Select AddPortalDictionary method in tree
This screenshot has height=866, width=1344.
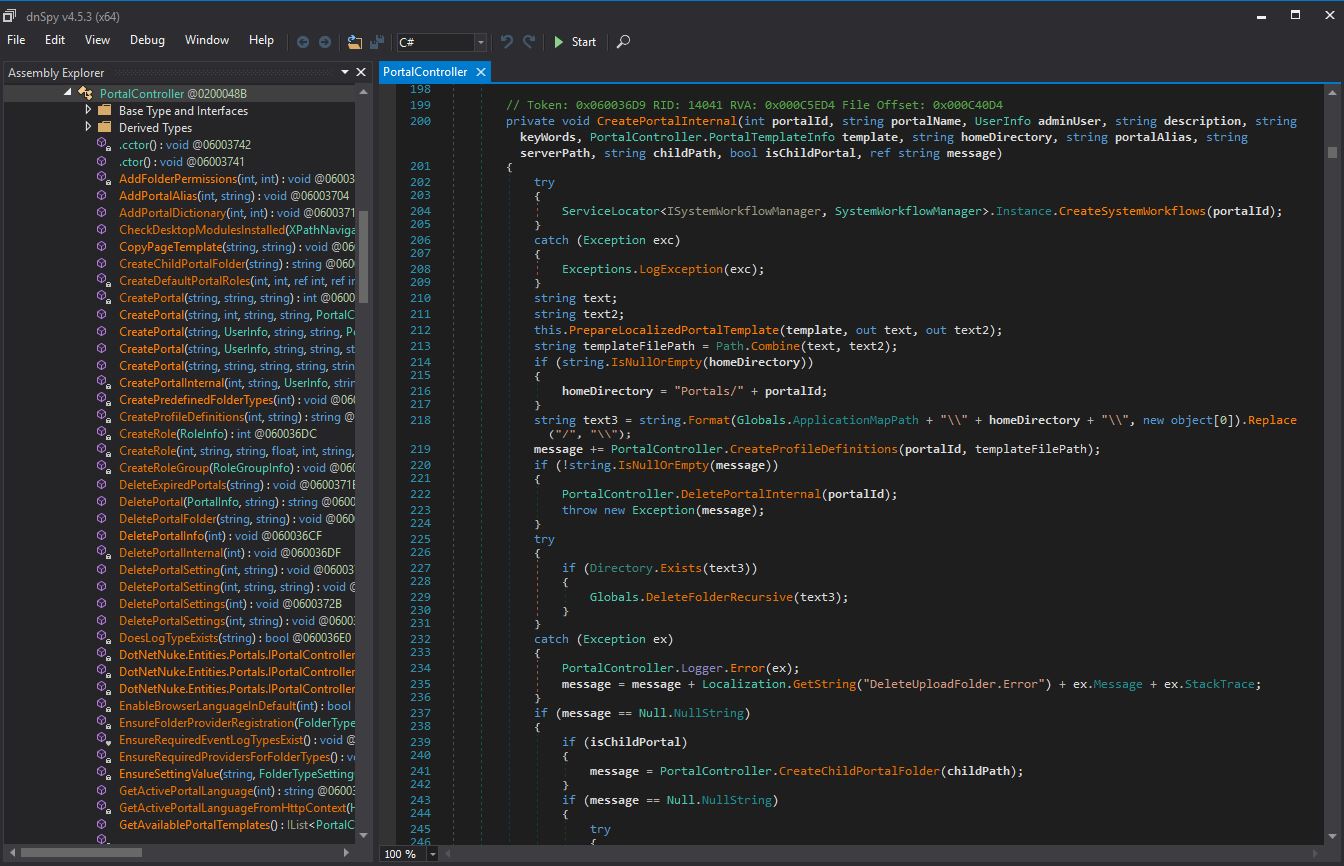pos(236,212)
